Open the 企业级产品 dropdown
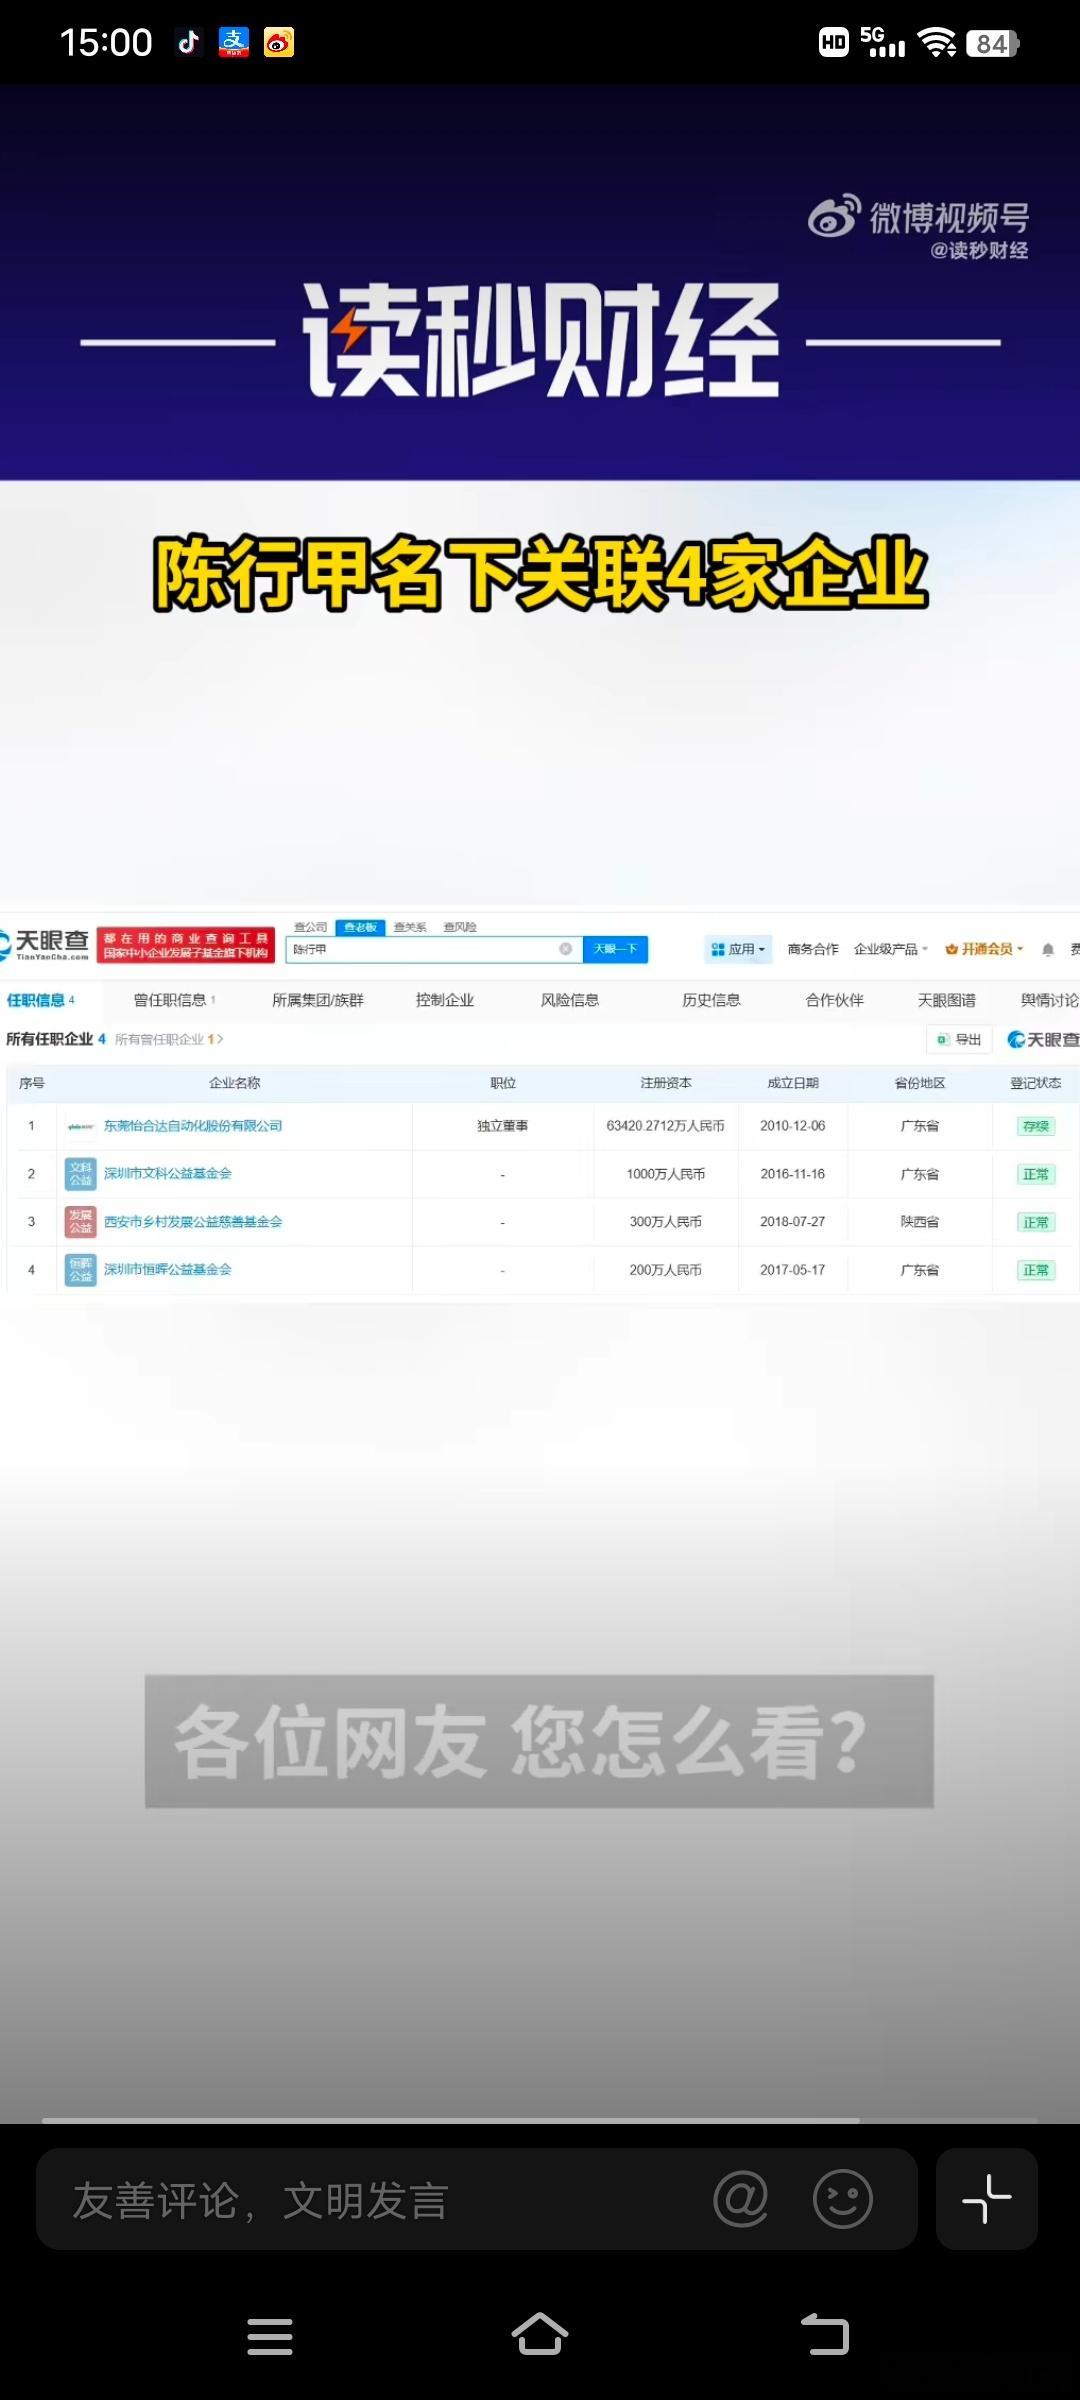The image size is (1080, 2400). coord(891,949)
